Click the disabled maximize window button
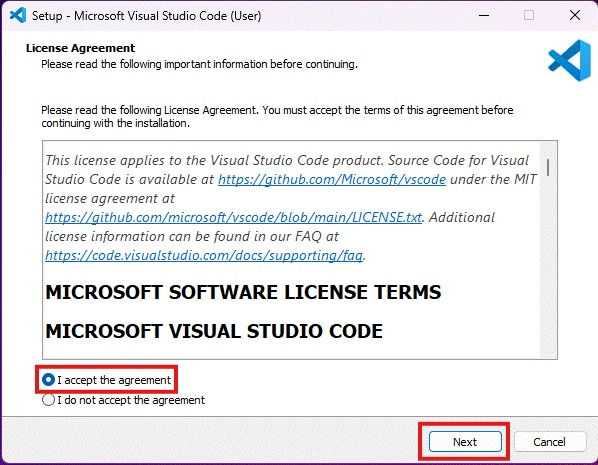The image size is (598, 465). pyautogui.click(x=529, y=15)
